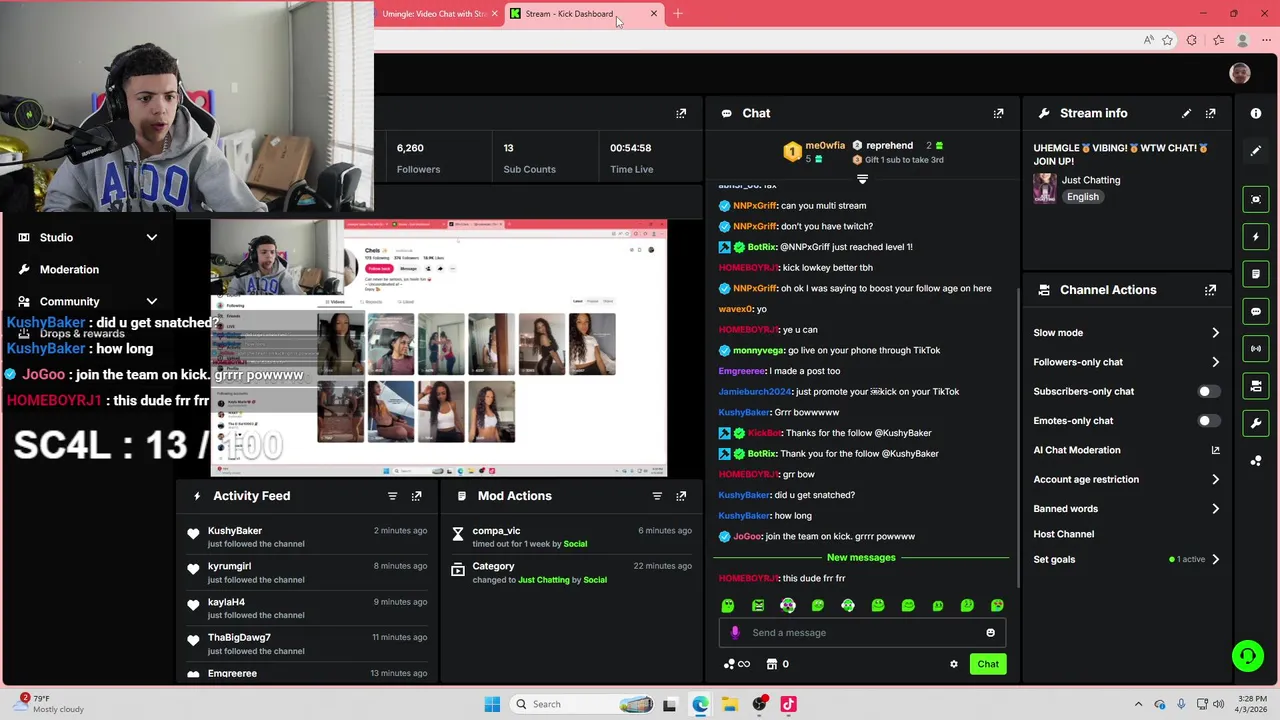Click Social link in timed out entry
Viewport: 1280px width, 720px height.
575,544
